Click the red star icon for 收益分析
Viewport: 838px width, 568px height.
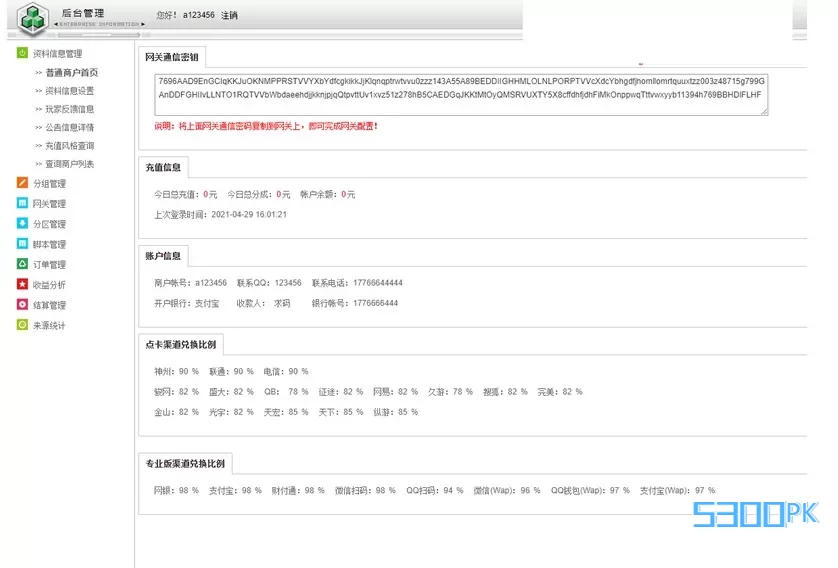point(22,284)
